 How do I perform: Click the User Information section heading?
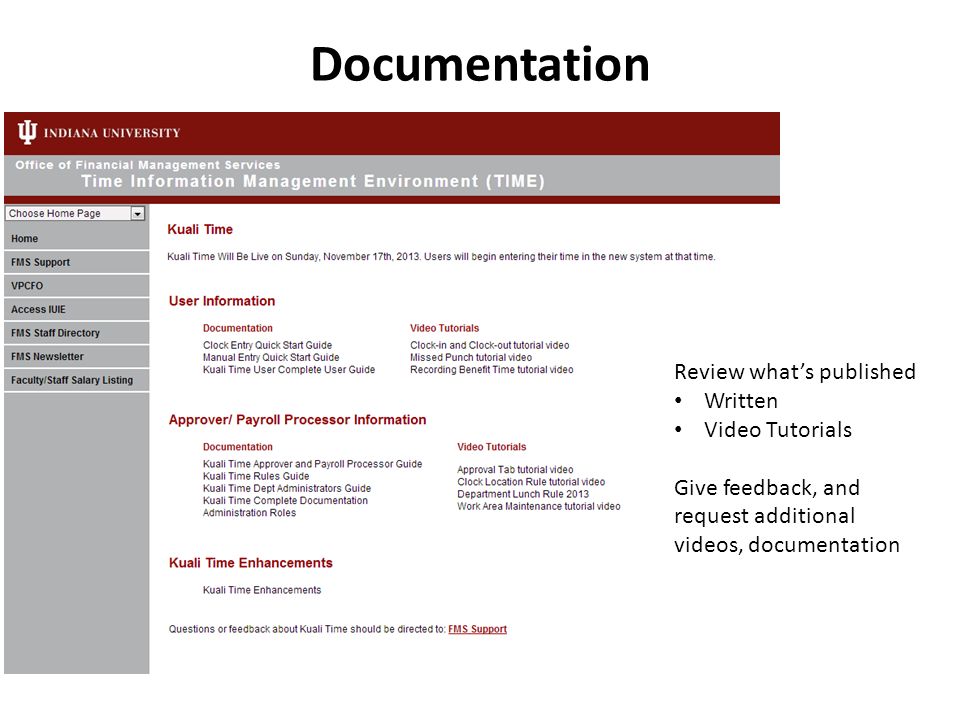pyautogui.click(x=222, y=301)
